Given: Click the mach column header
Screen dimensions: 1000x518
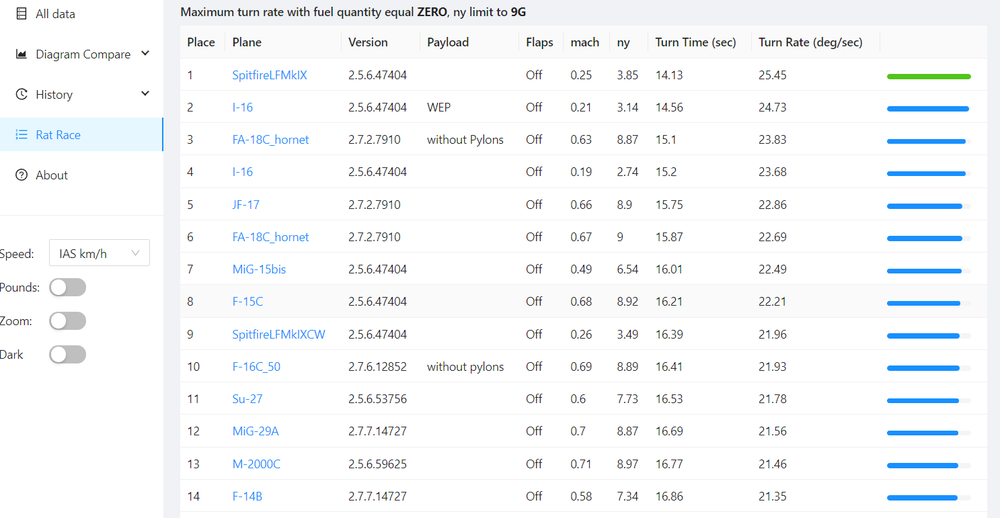Looking at the screenshot, I should [x=585, y=42].
